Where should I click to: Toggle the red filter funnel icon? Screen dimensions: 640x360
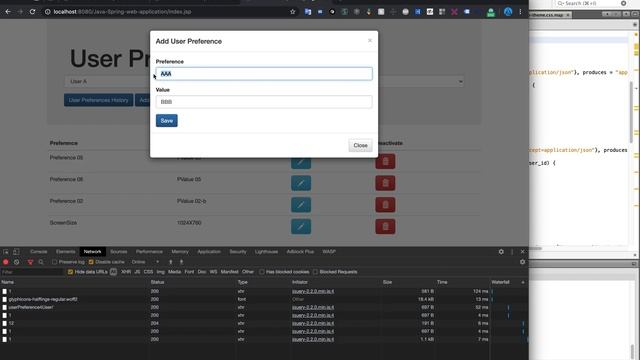pyautogui.click(x=30, y=262)
